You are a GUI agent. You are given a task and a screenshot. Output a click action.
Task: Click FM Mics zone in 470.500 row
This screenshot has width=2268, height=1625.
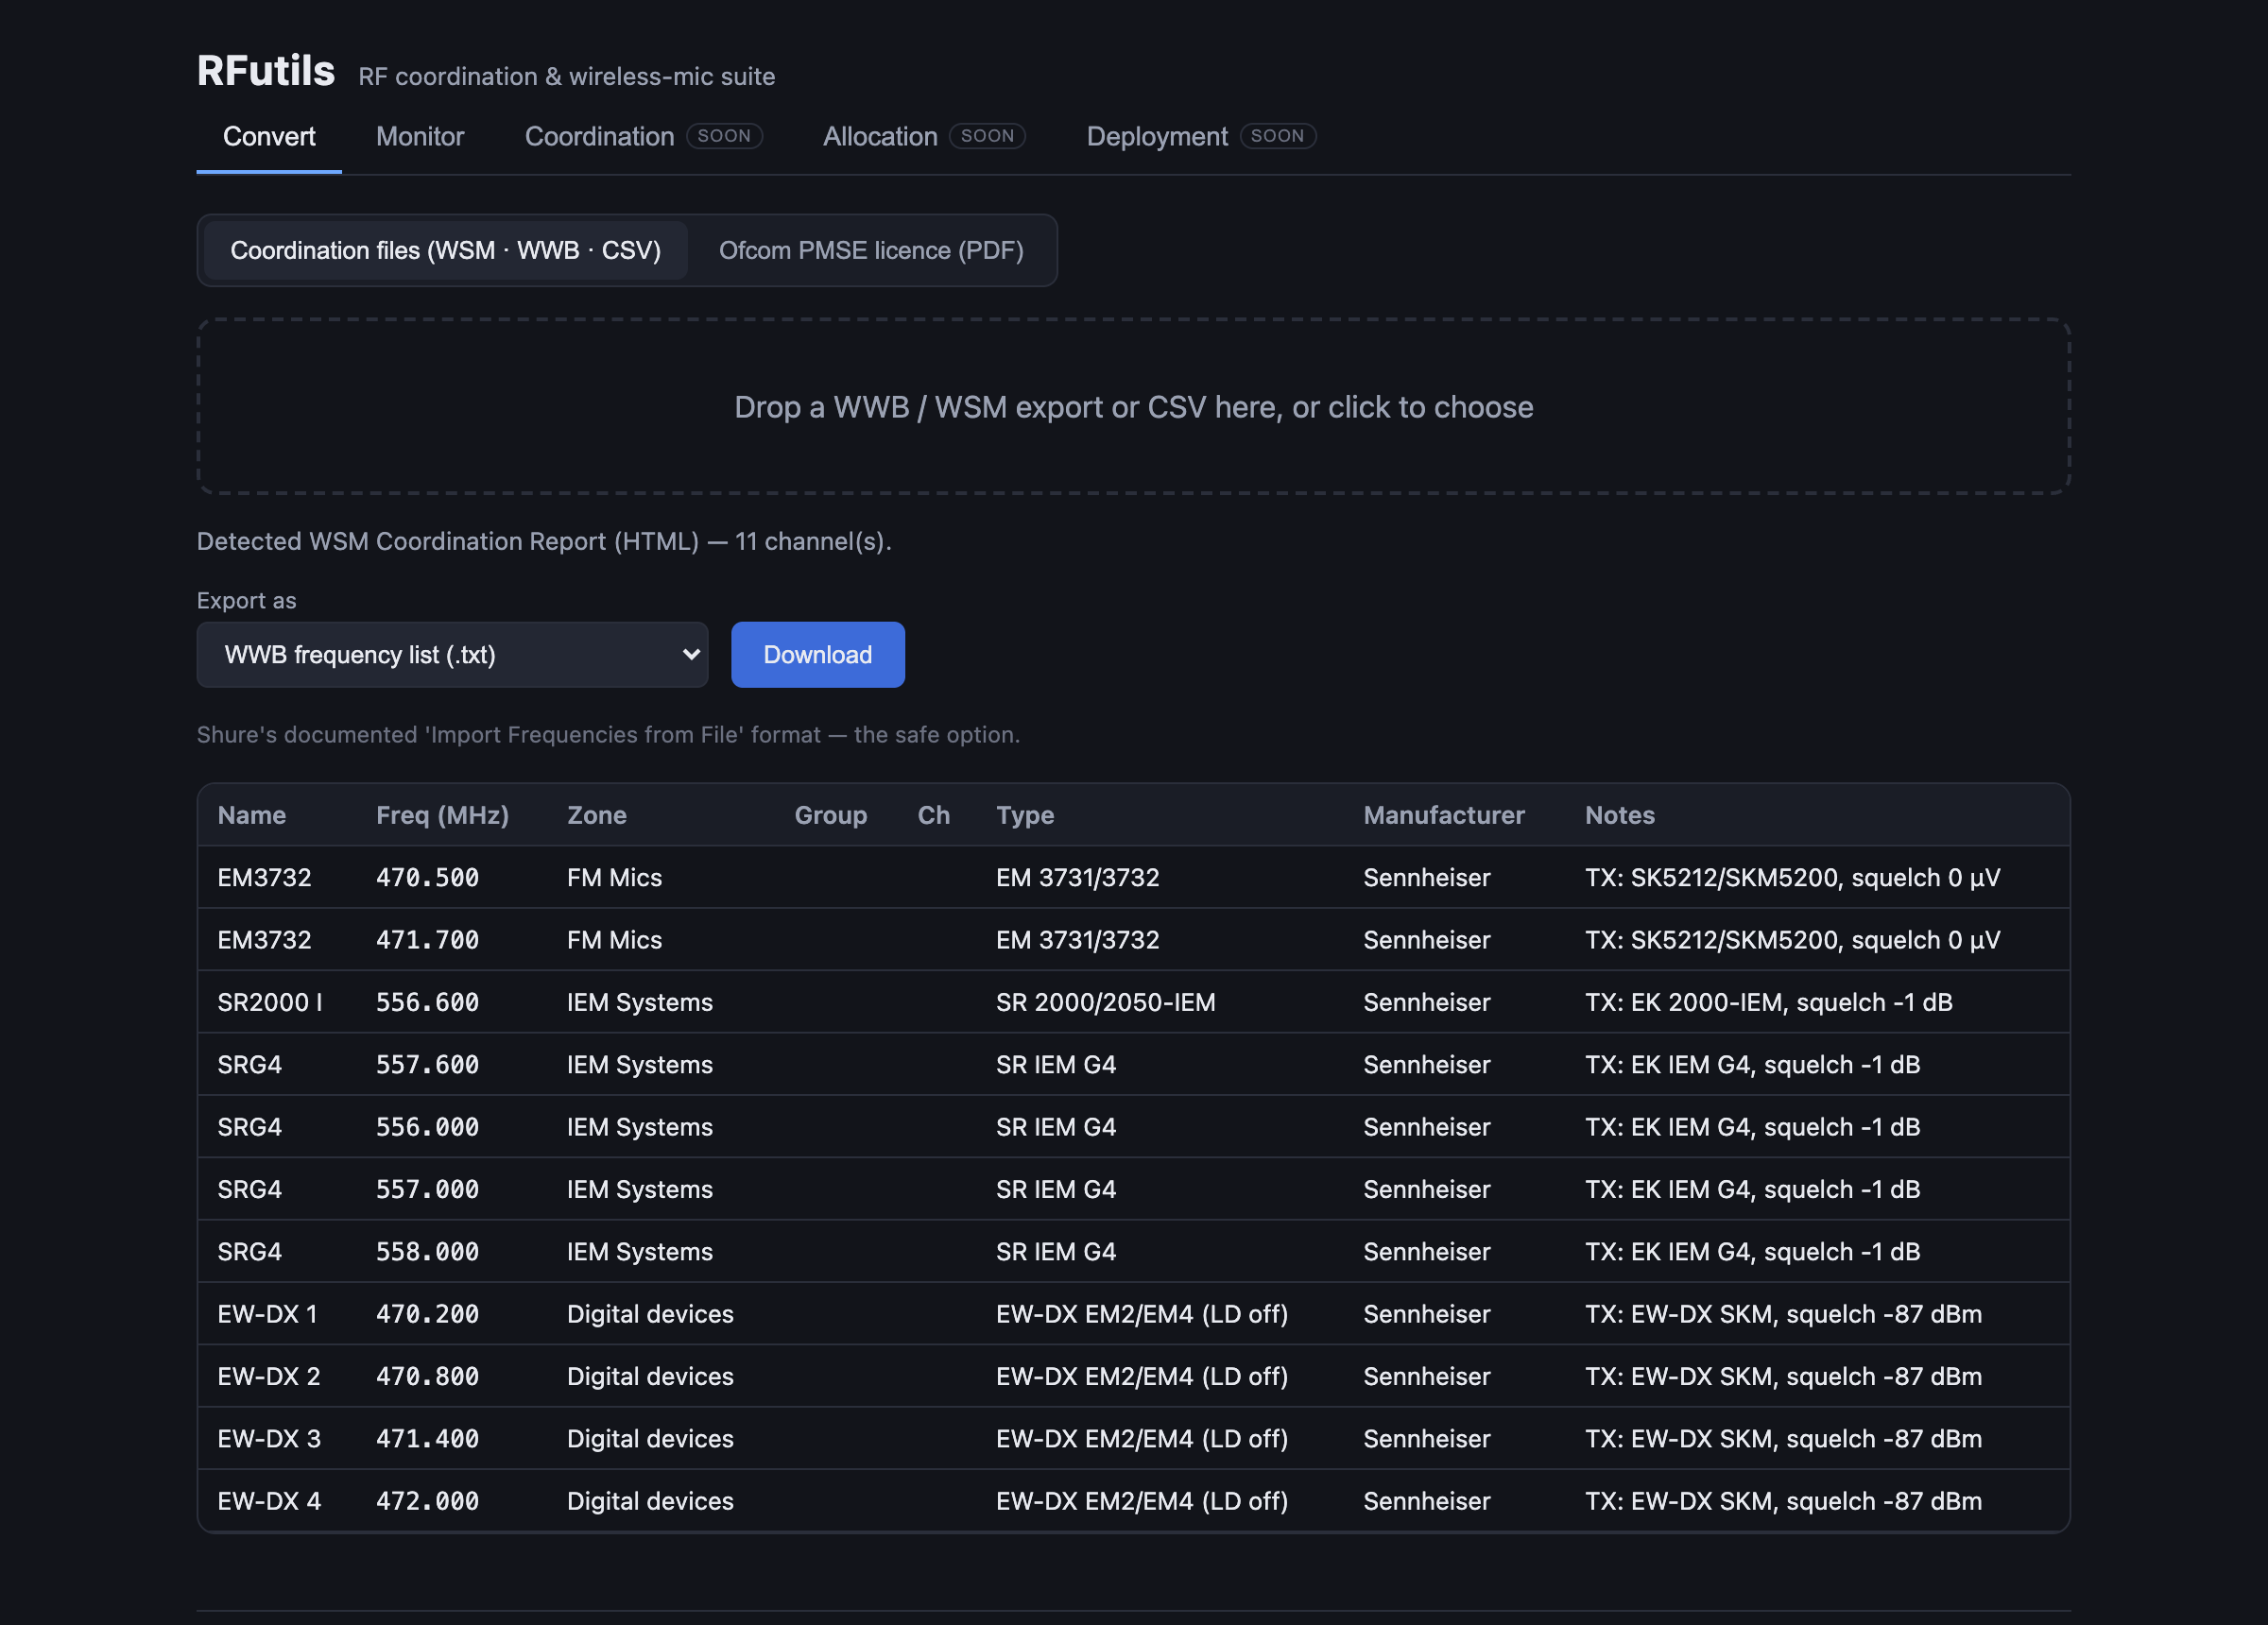pos(614,878)
